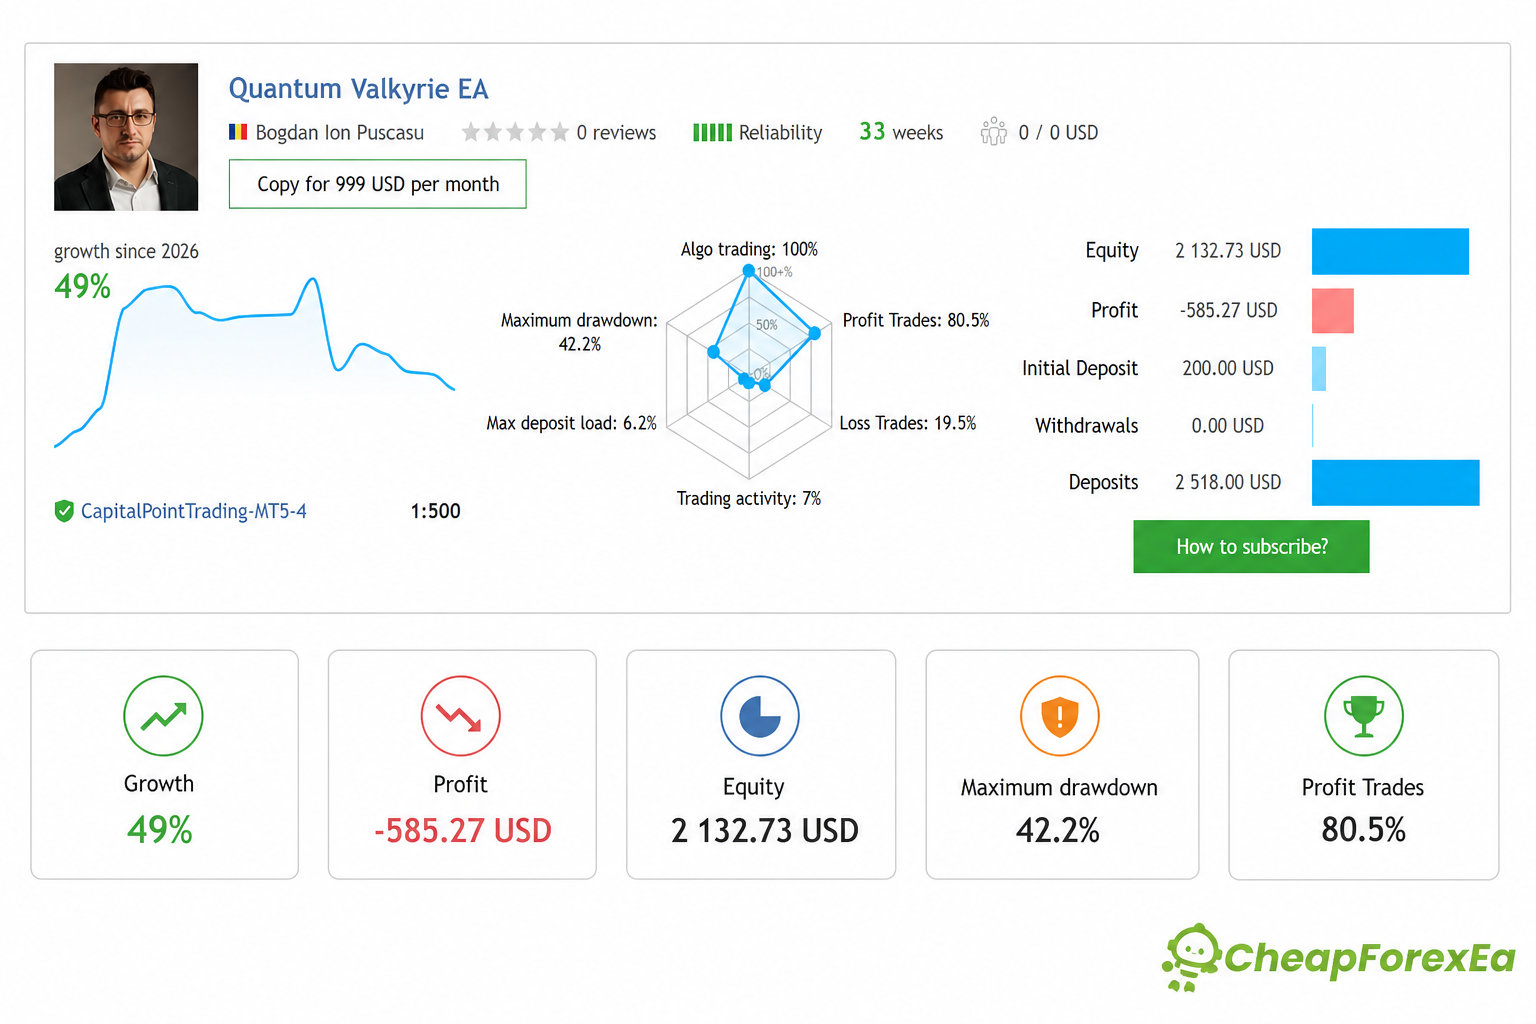
Task: Click Loss Trades: 19.5% label
Action: pyautogui.click(x=908, y=423)
